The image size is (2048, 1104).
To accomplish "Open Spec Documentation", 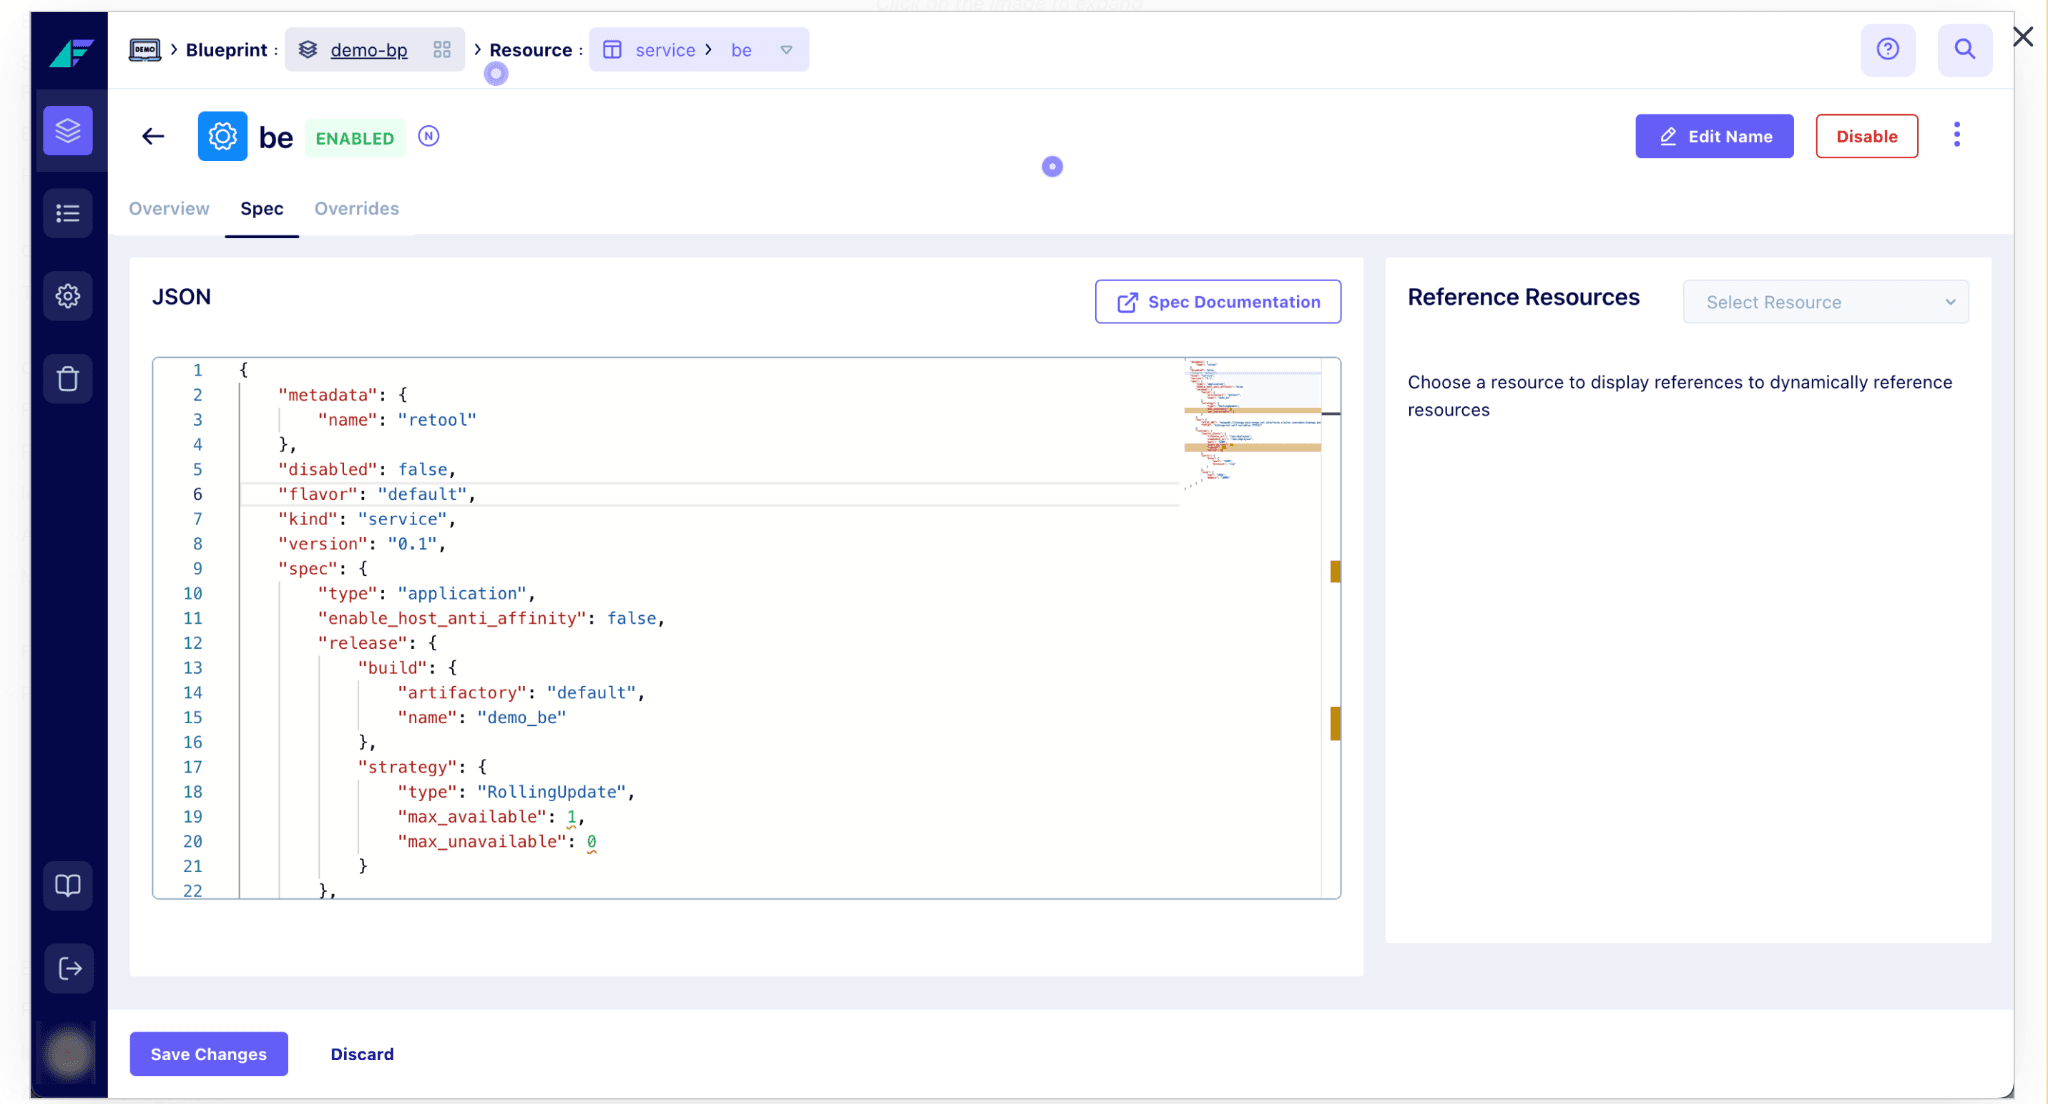I will click(1217, 301).
